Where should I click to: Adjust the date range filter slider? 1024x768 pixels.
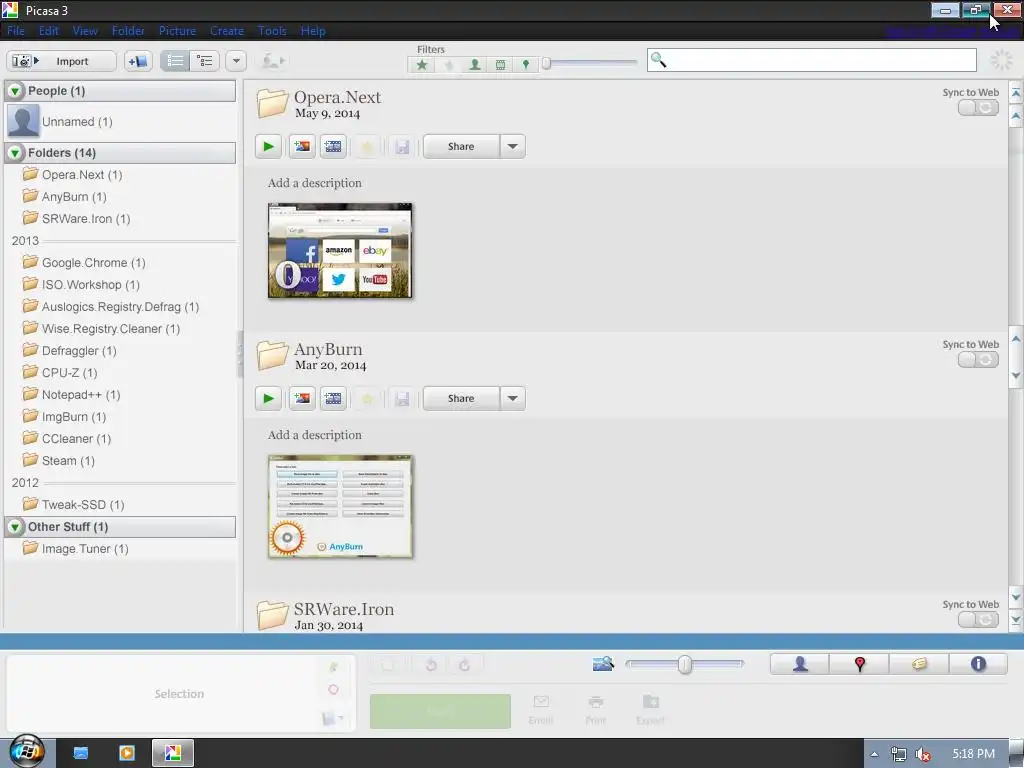(x=547, y=63)
